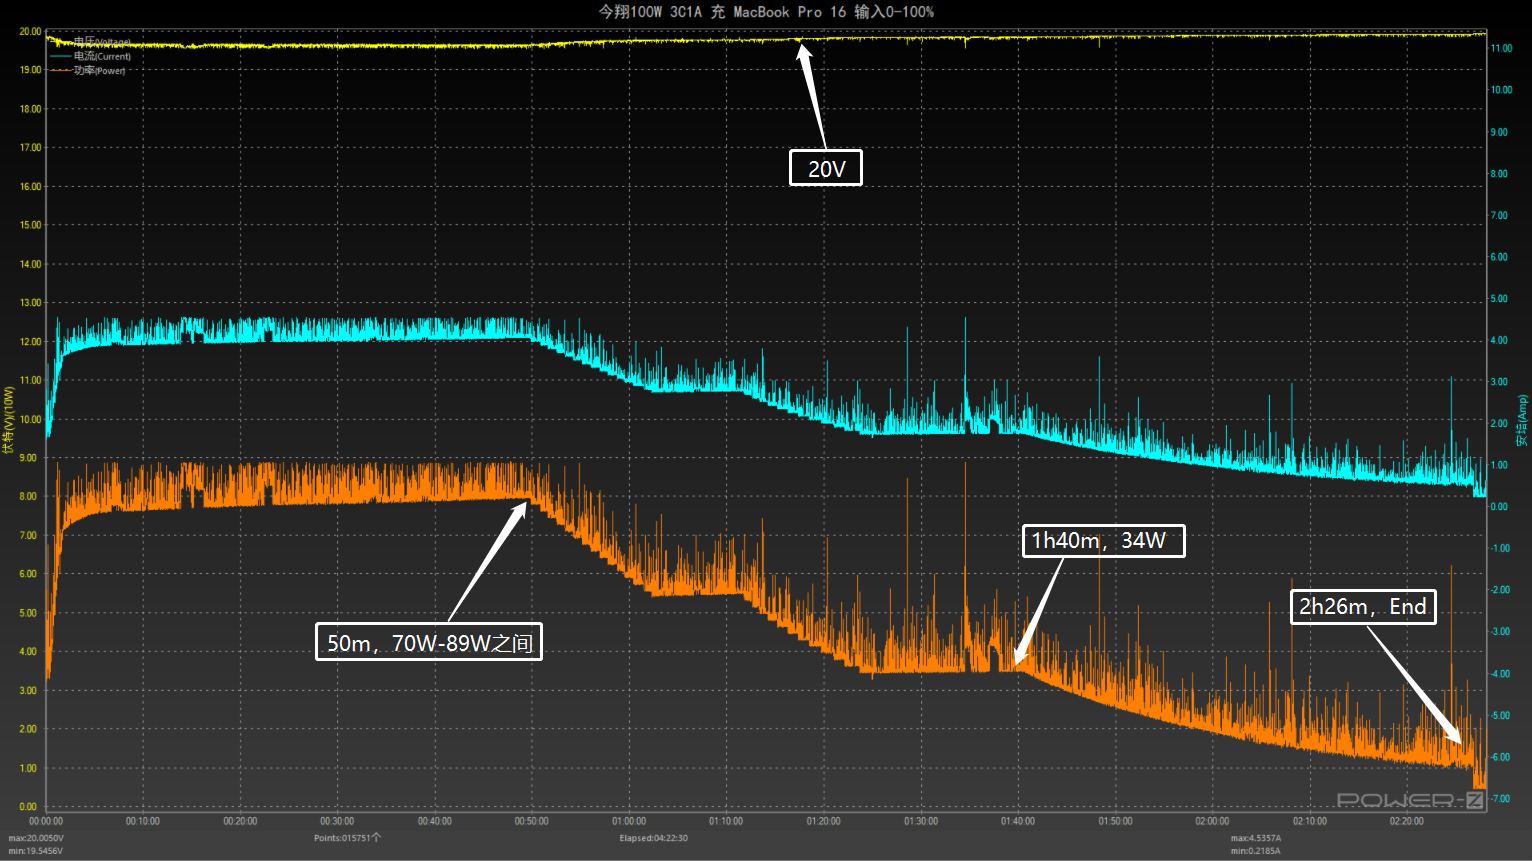The width and height of the screenshot is (1532, 861).
Task: Click the Points:015751 counter
Action: (347, 838)
